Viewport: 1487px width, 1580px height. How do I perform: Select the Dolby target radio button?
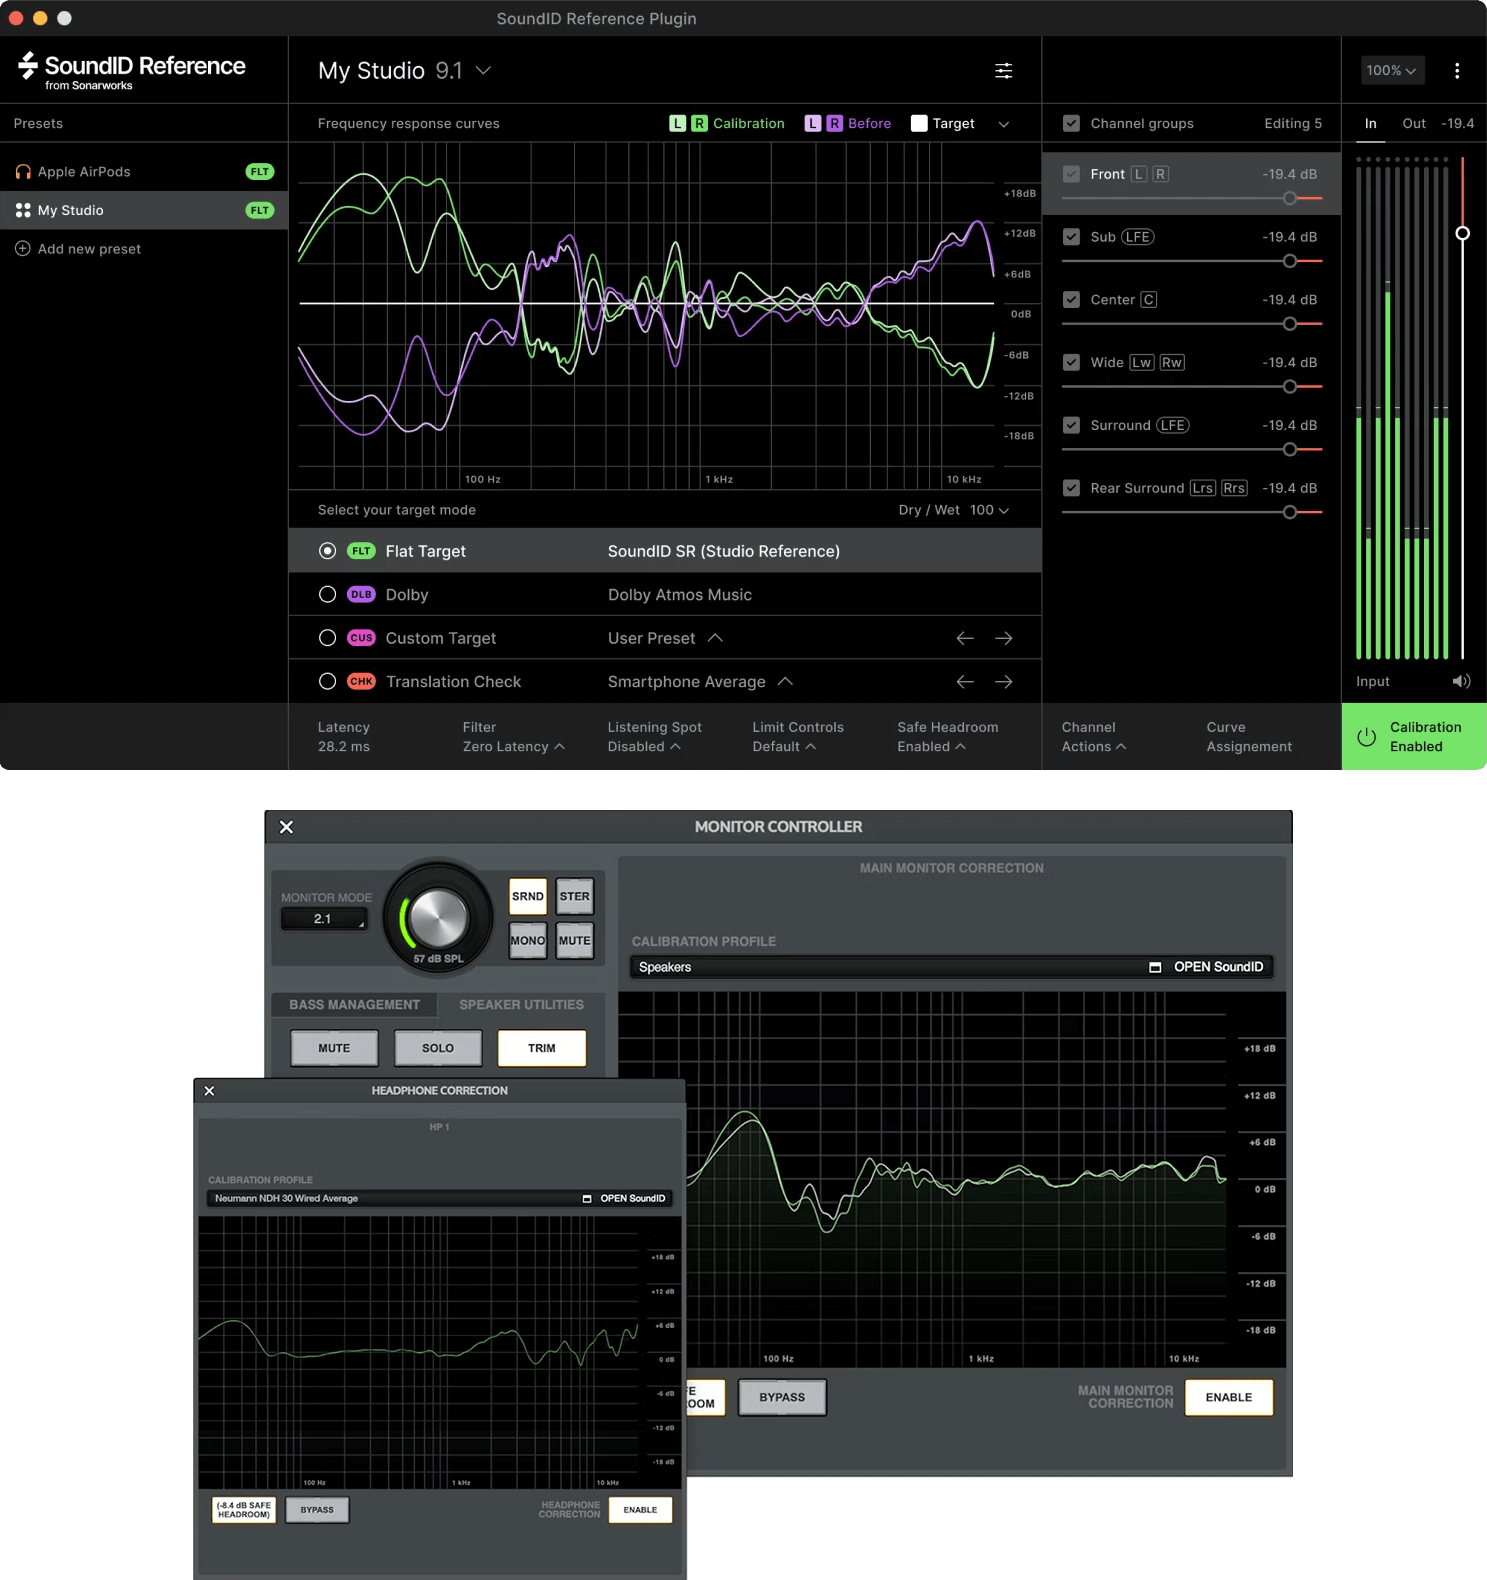(327, 594)
